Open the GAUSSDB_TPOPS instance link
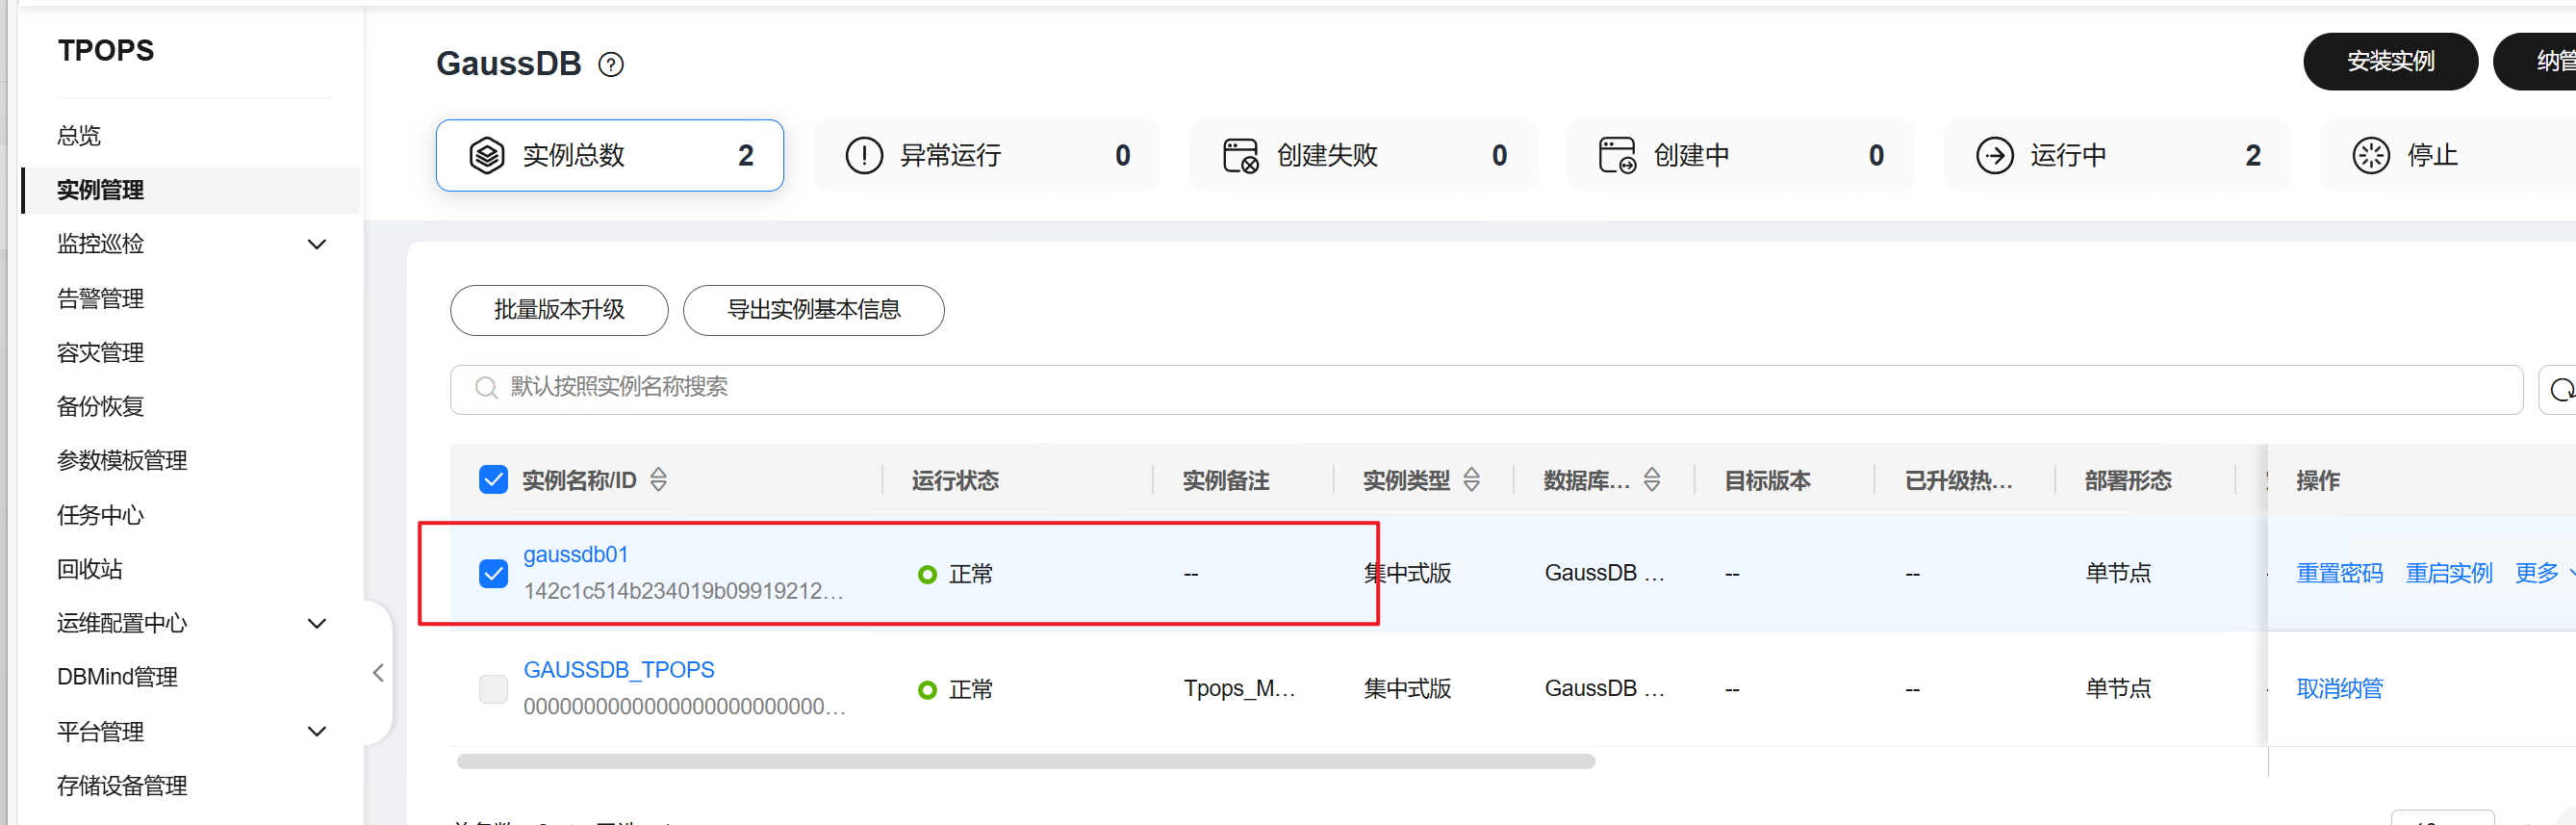Screen dimensions: 2576x825 619,670
